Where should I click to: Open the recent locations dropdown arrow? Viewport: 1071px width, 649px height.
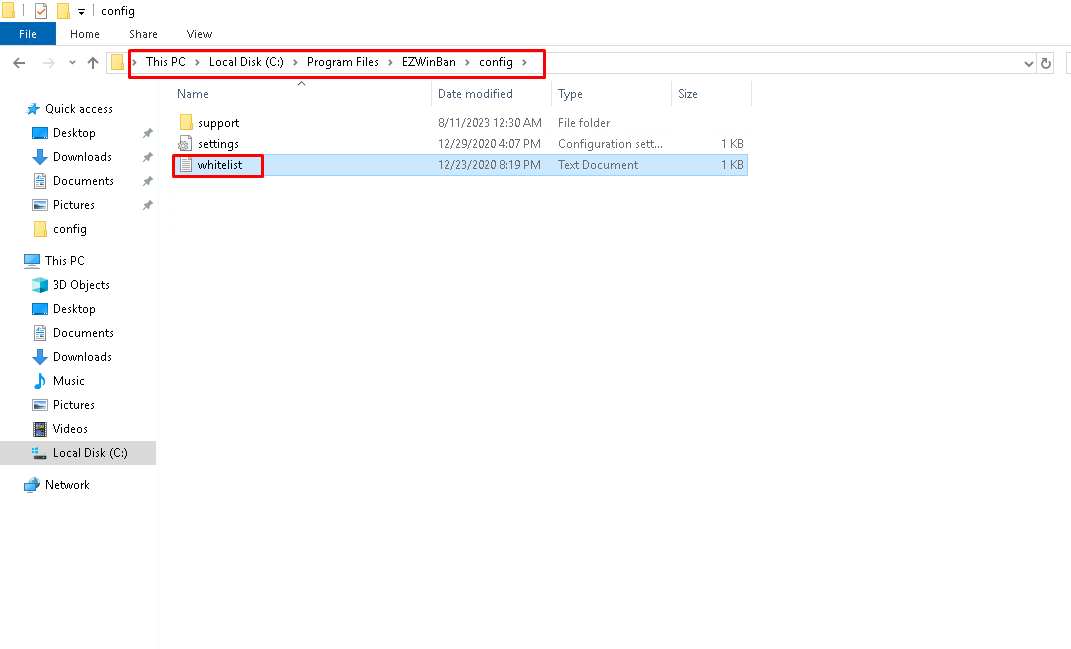[x=70, y=62]
